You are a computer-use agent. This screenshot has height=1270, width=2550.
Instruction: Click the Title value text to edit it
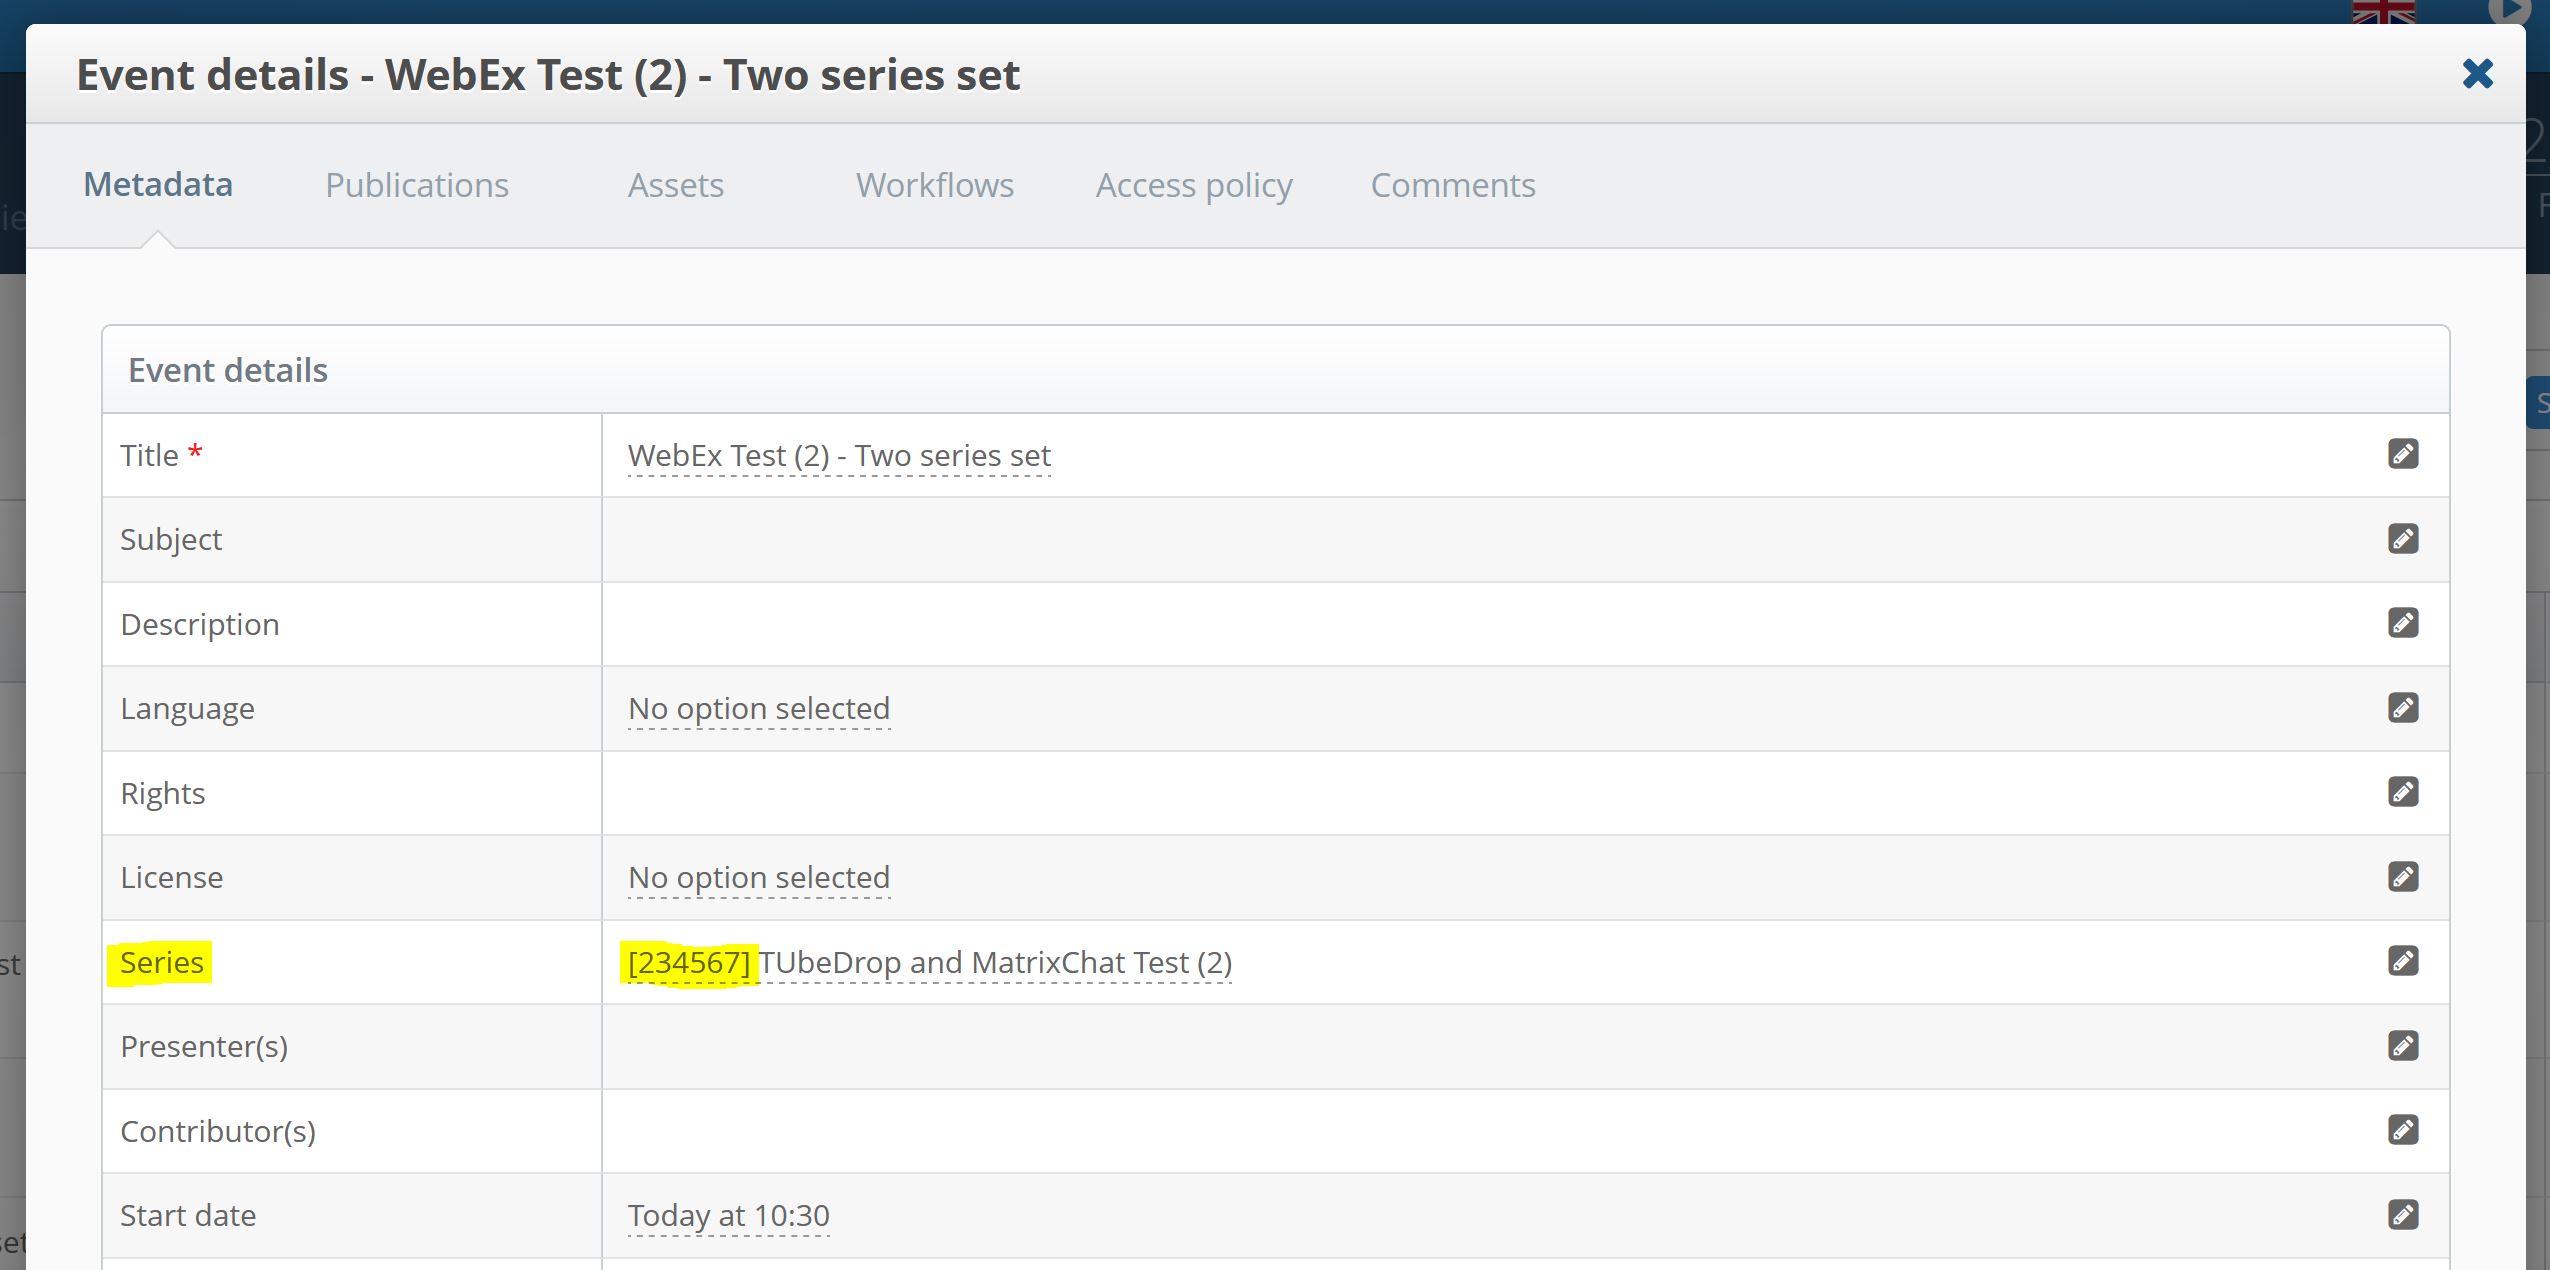click(x=838, y=455)
